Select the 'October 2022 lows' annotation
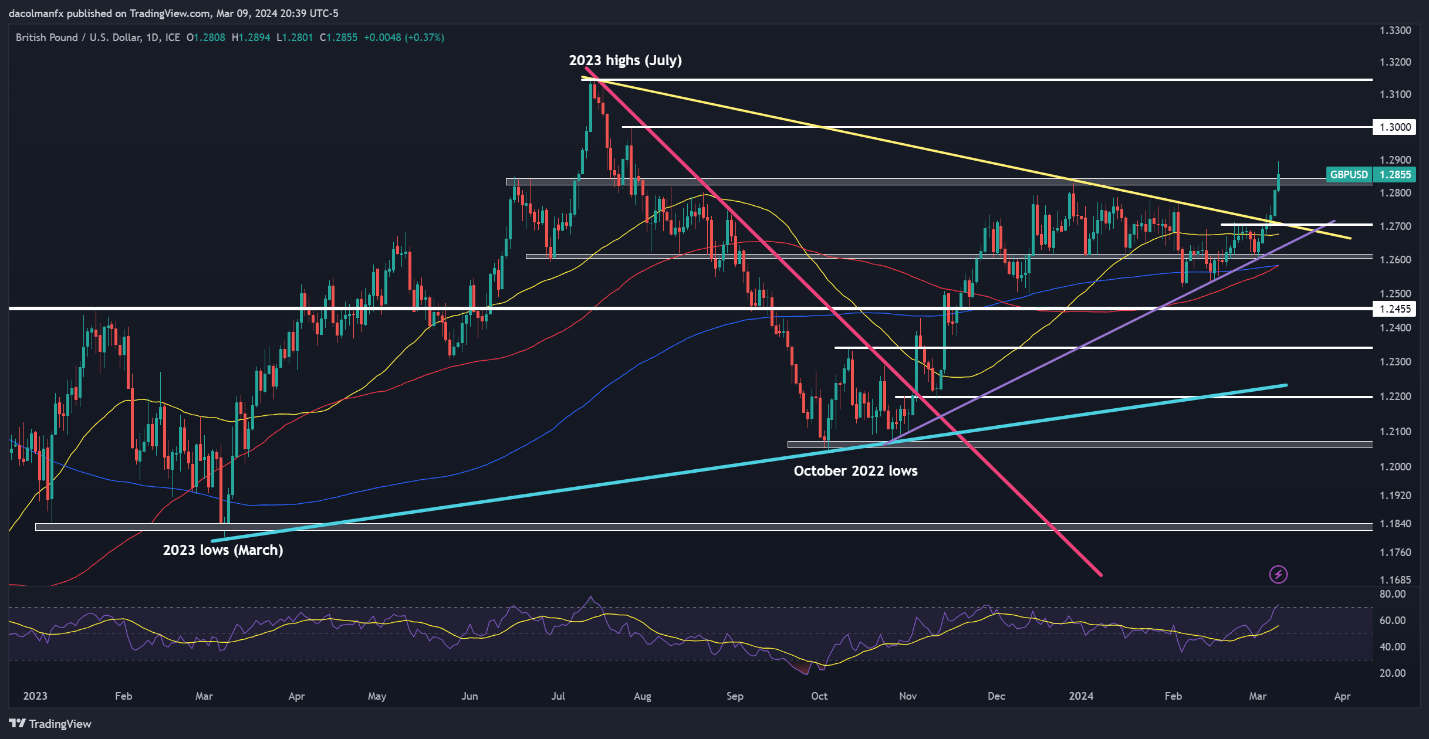The image size is (1429, 739). tap(855, 470)
